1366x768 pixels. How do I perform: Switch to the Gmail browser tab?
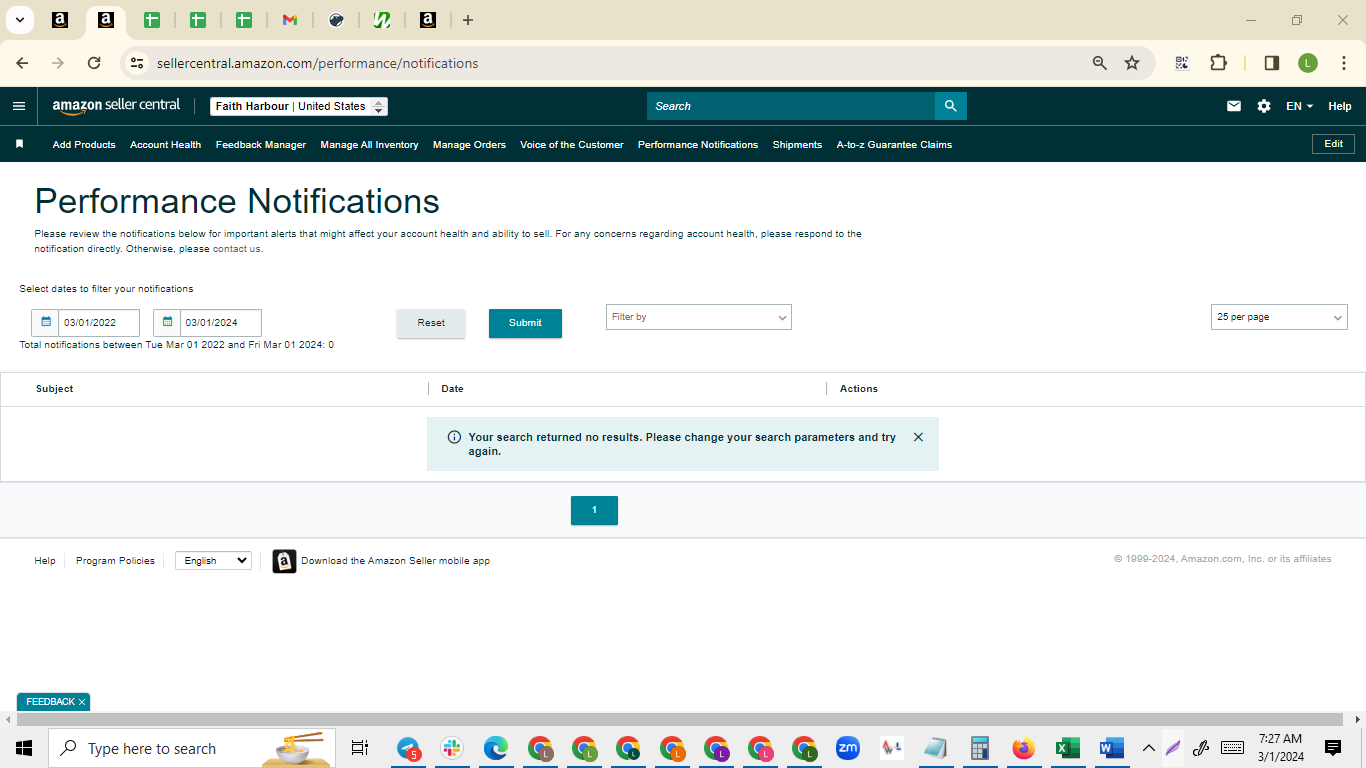(290, 20)
